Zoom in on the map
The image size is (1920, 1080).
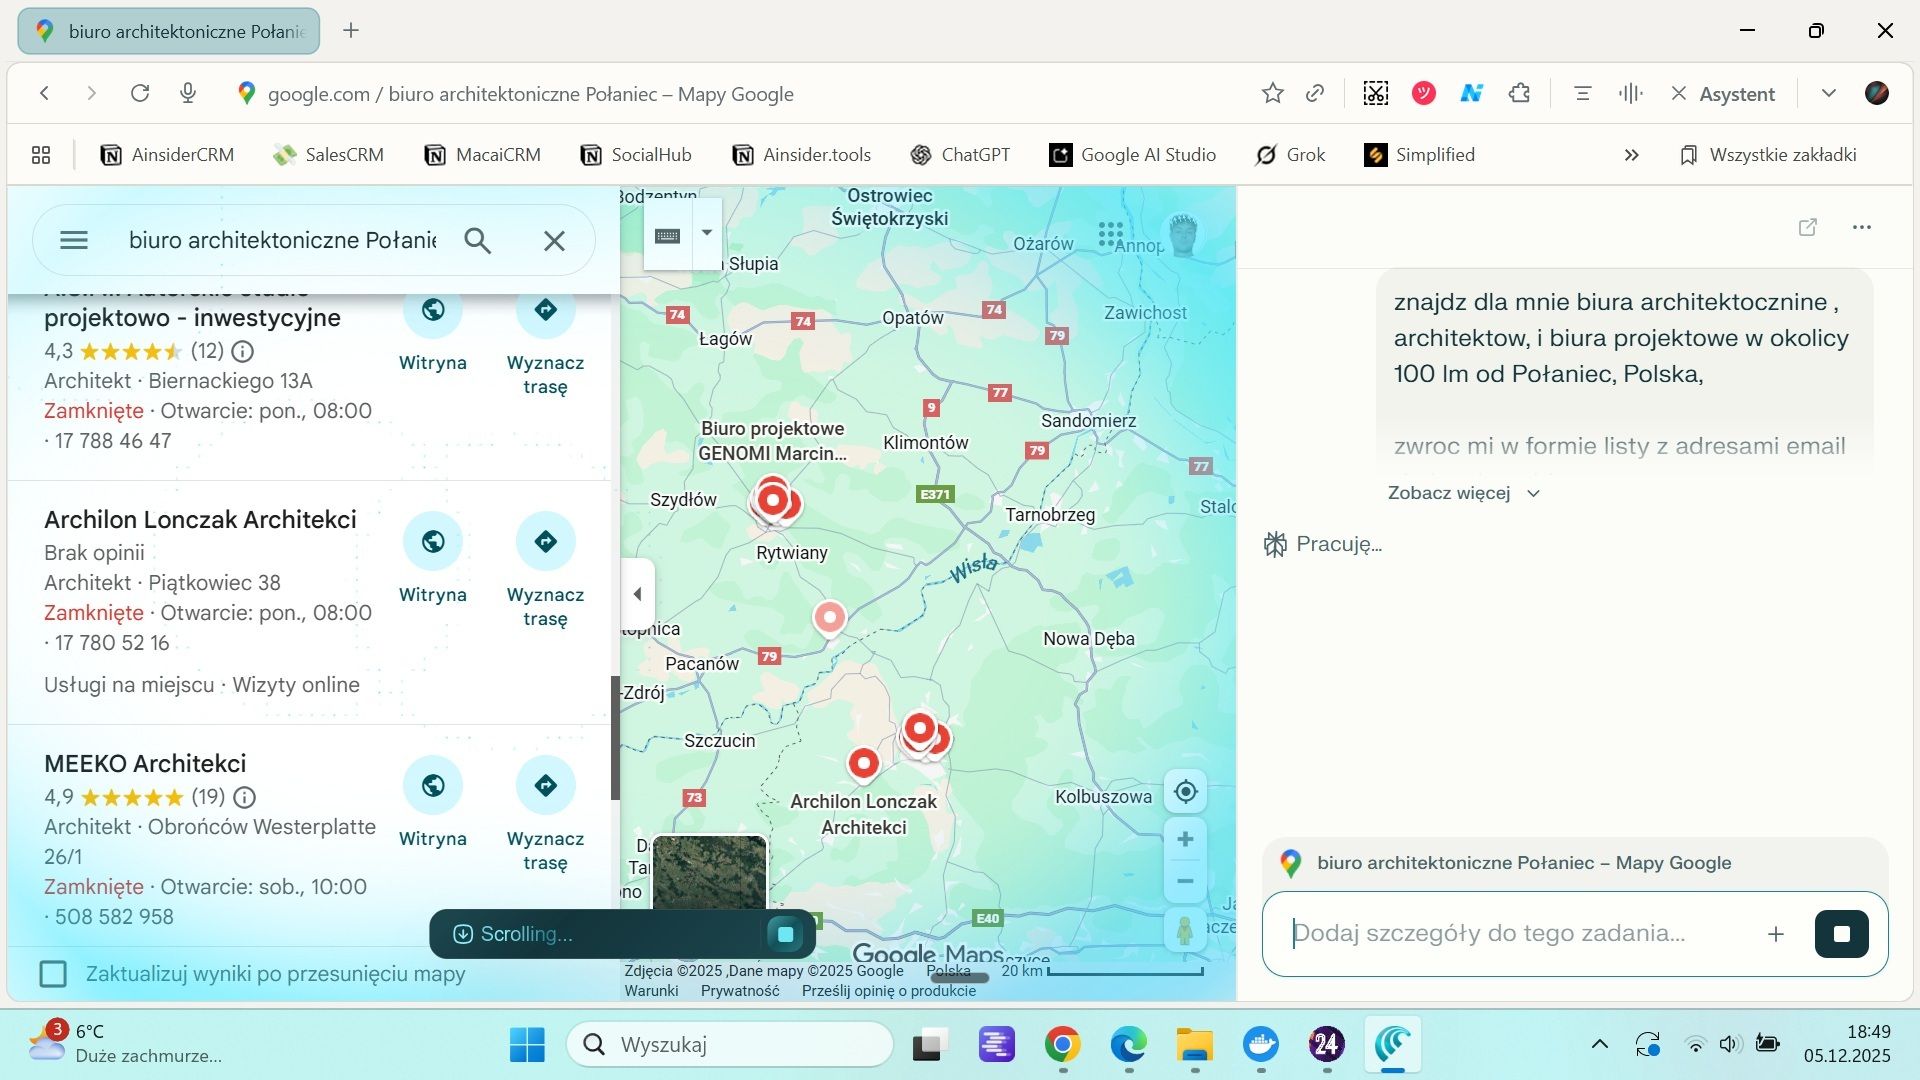pos(1185,839)
